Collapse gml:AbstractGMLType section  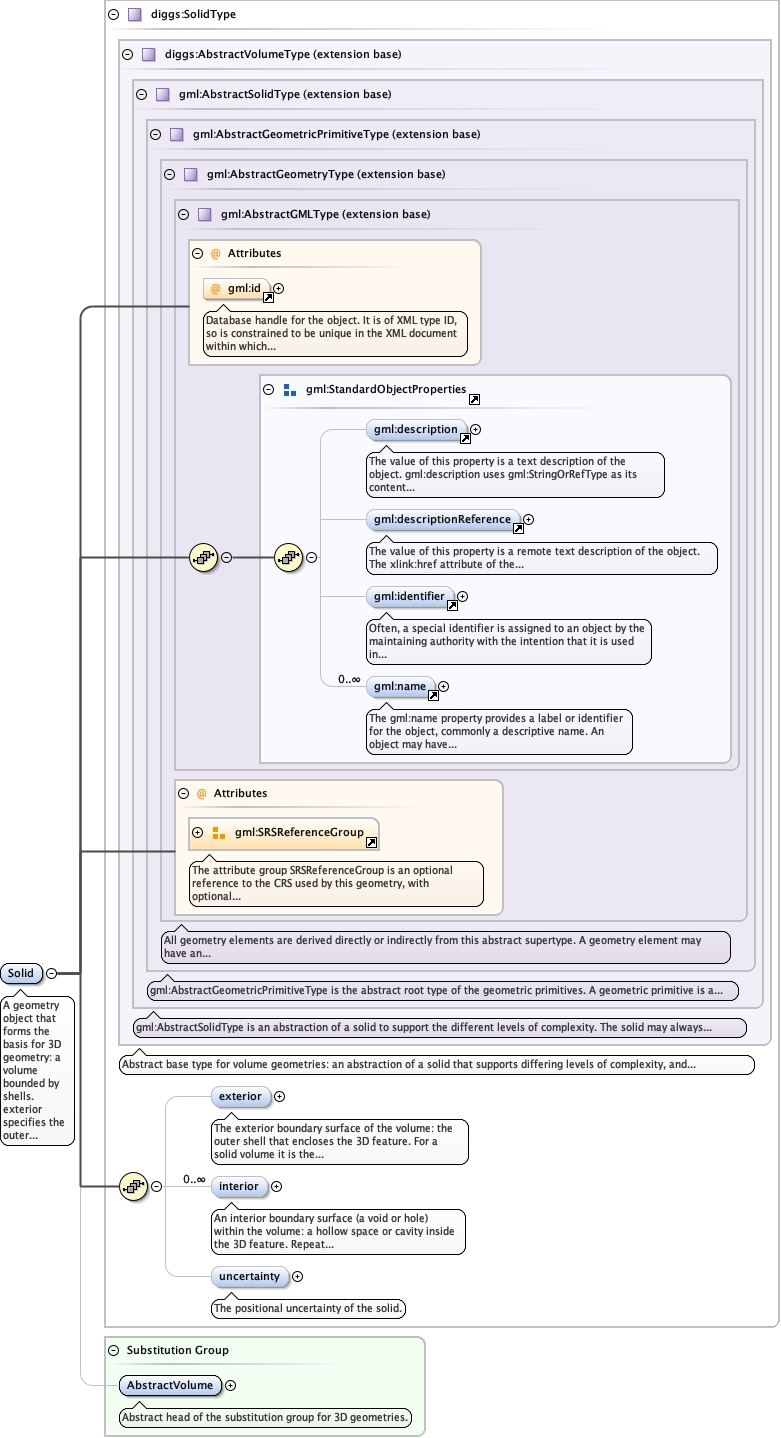(x=183, y=214)
